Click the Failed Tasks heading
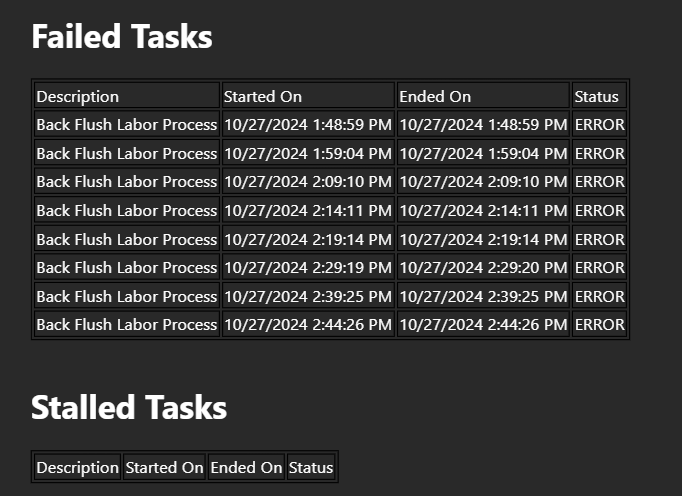The height and width of the screenshot is (496, 682). 122,37
